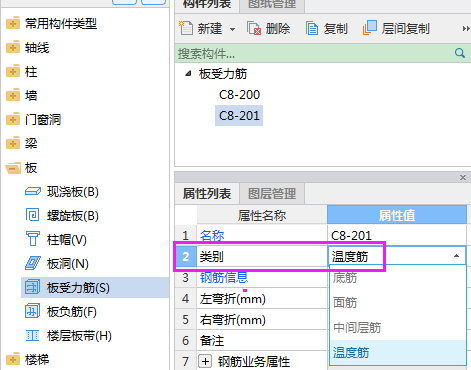Screen dimensions: 471x370
Task: Click the search magnifier icon
Action: point(460,53)
